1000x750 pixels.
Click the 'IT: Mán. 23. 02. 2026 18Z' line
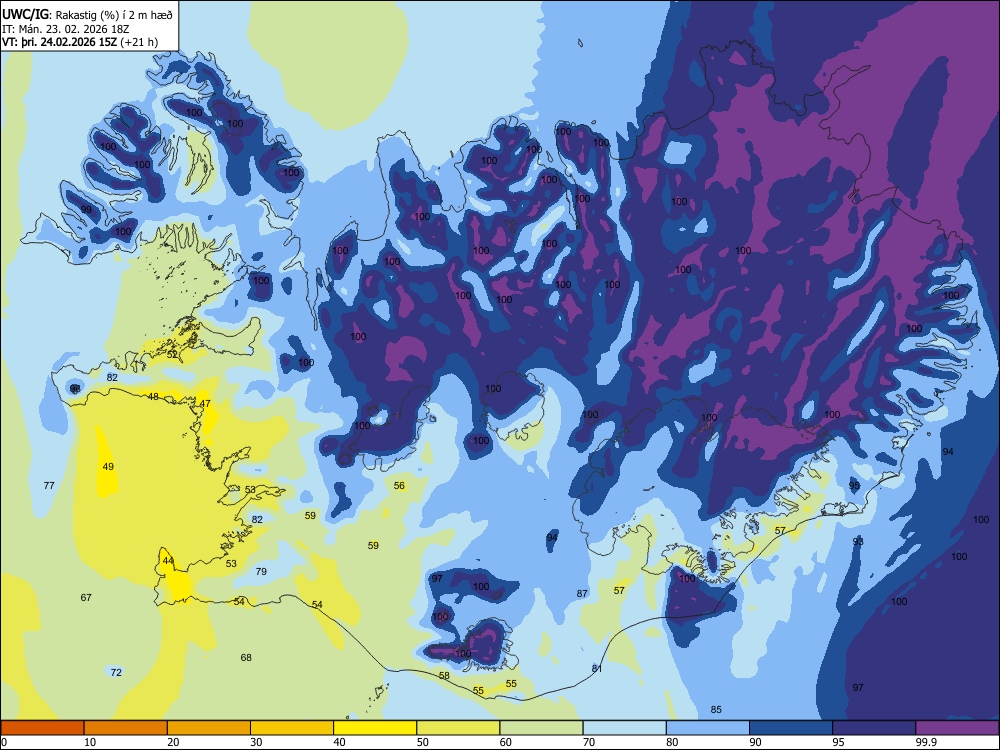66,29
